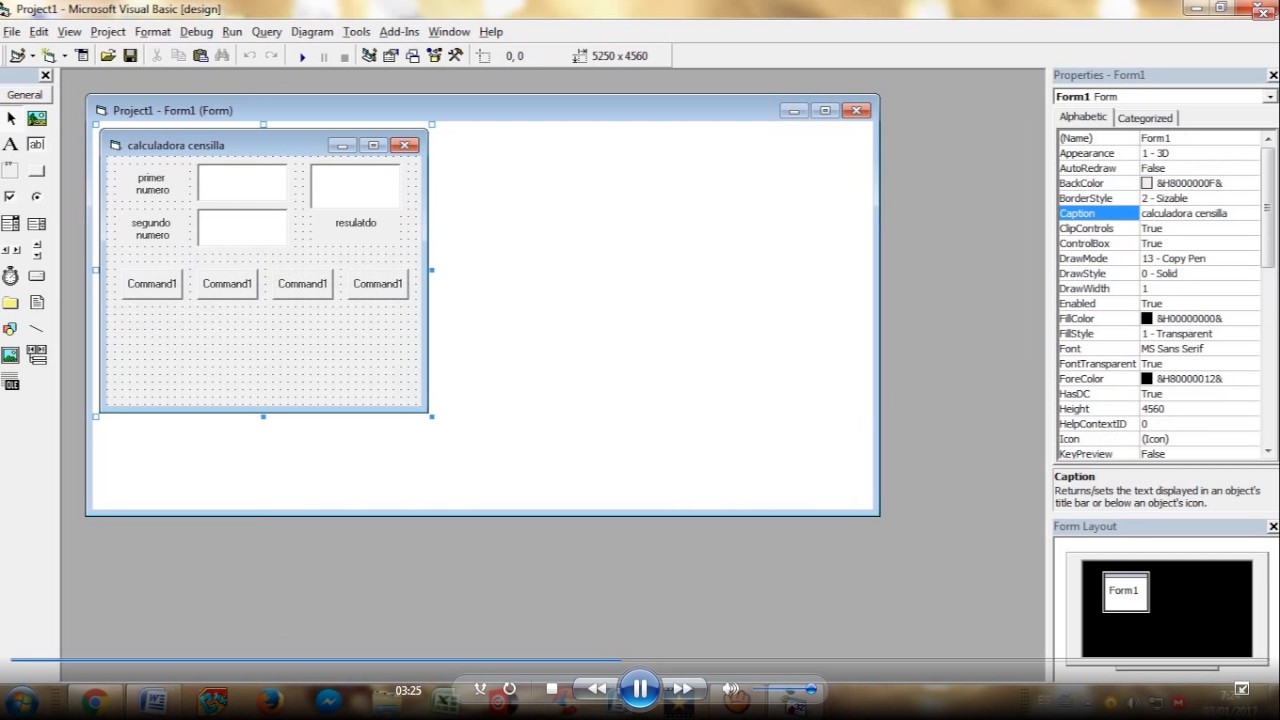Select the ComboBox control tool
The height and width of the screenshot is (720, 1280).
[11, 223]
